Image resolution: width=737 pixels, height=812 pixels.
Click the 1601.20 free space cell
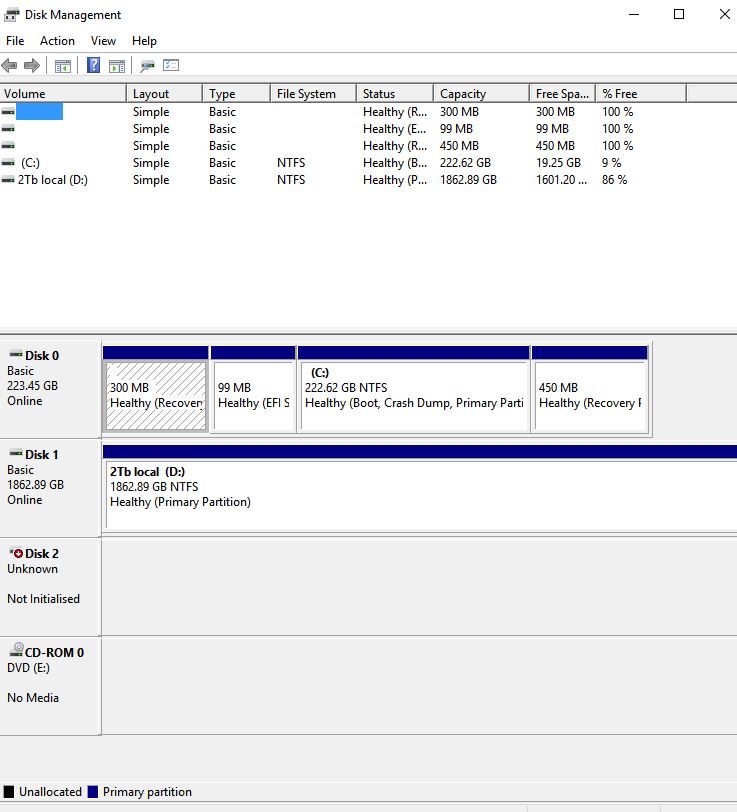[561, 180]
